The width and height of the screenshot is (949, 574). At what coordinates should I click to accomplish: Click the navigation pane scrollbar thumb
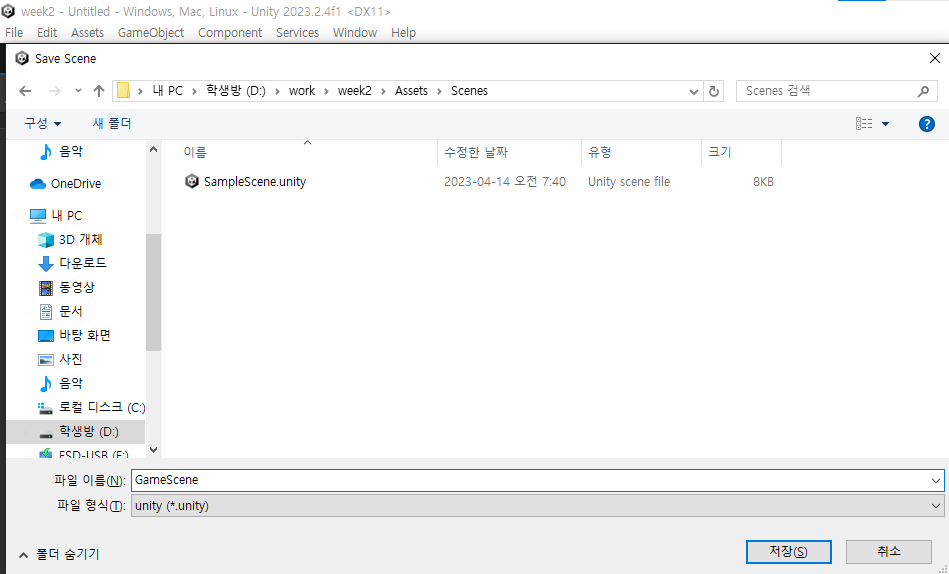pos(153,292)
